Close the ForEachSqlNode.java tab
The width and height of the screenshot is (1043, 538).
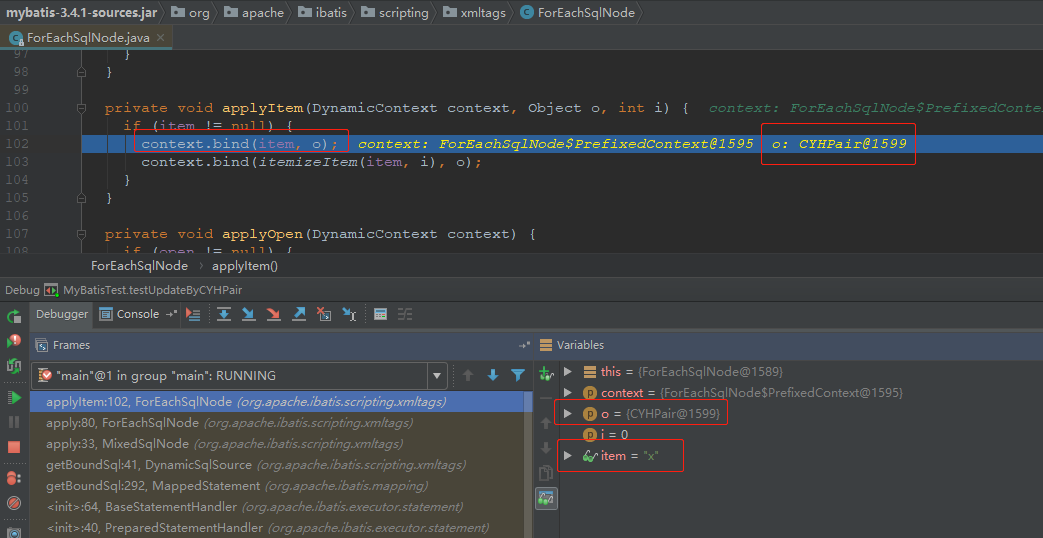click(160, 38)
